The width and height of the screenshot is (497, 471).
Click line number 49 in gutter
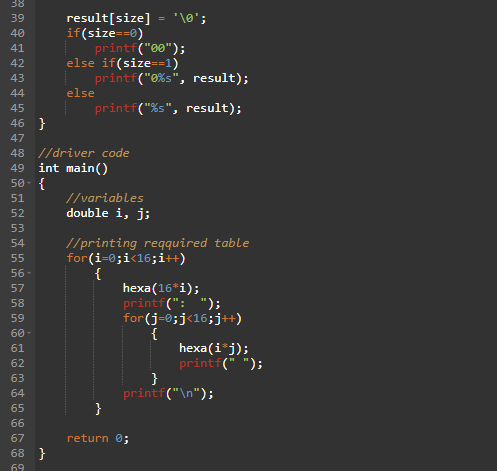pos(17,168)
